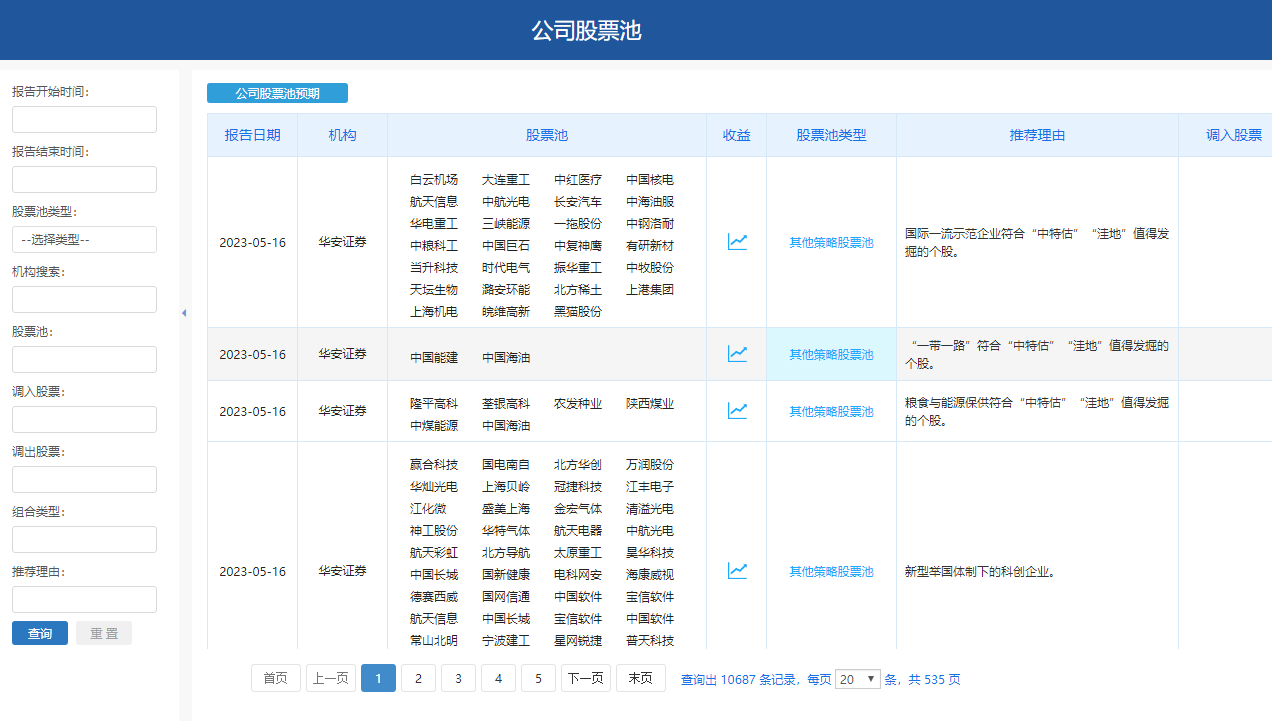Click the 股票池 column header
The image size is (1272, 721).
[x=547, y=135]
